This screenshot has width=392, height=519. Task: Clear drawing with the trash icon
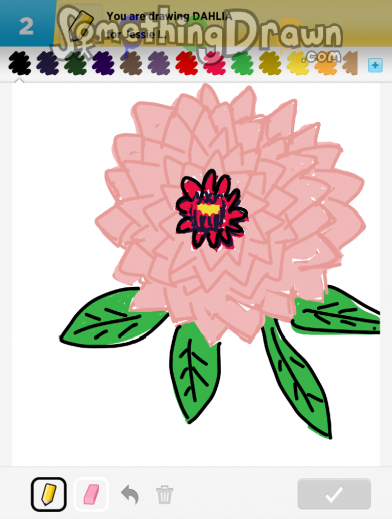click(x=165, y=495)
